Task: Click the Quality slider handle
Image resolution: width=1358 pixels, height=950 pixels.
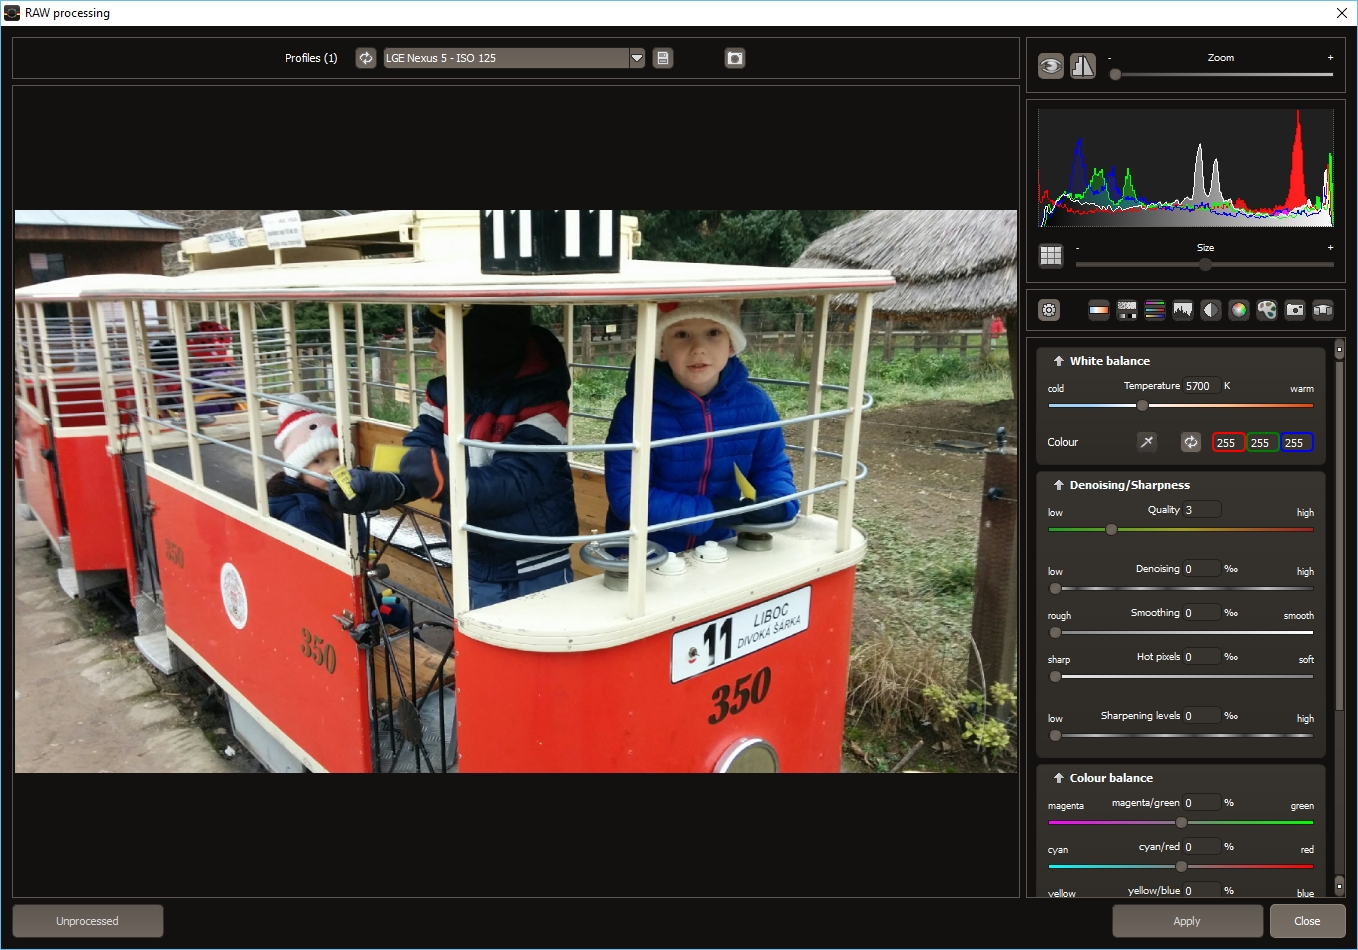Action: 1111,529
